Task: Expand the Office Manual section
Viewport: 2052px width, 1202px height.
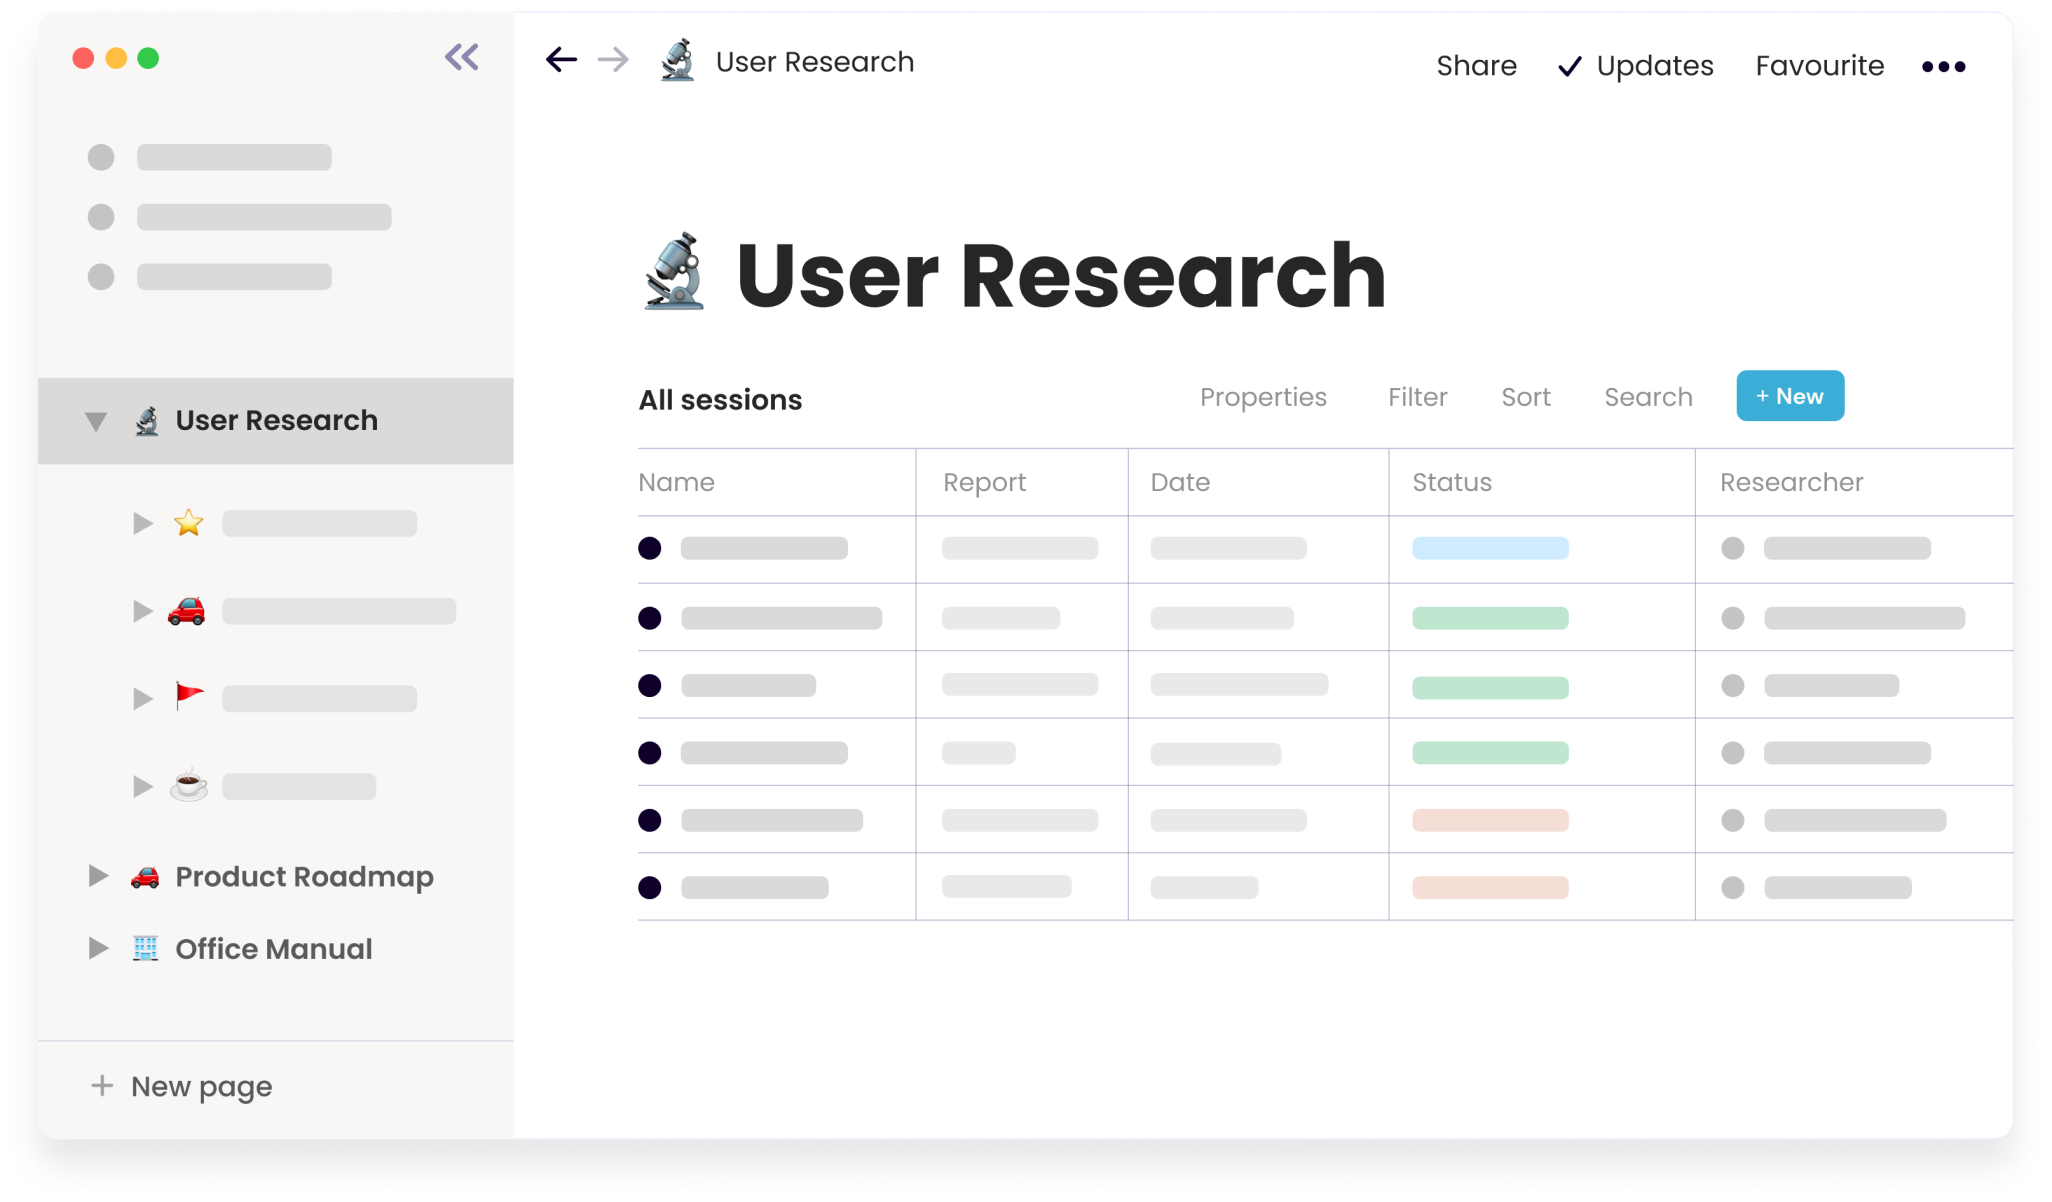Action: pos(98,948)
